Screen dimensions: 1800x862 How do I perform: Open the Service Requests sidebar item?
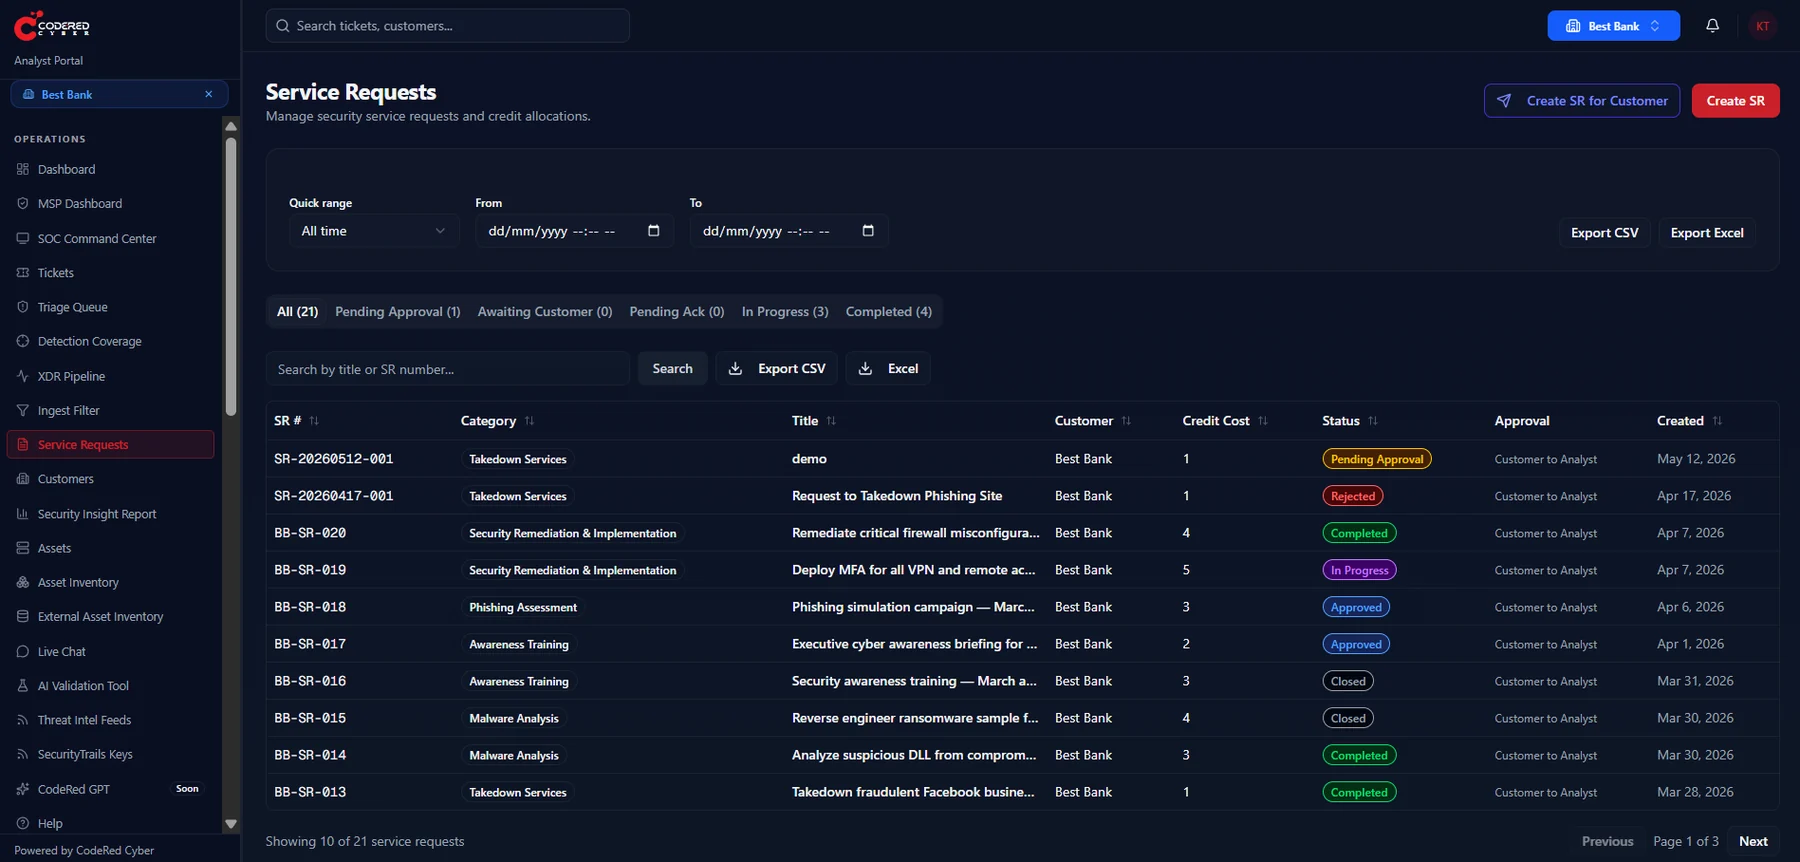click(x=110, y=445)
